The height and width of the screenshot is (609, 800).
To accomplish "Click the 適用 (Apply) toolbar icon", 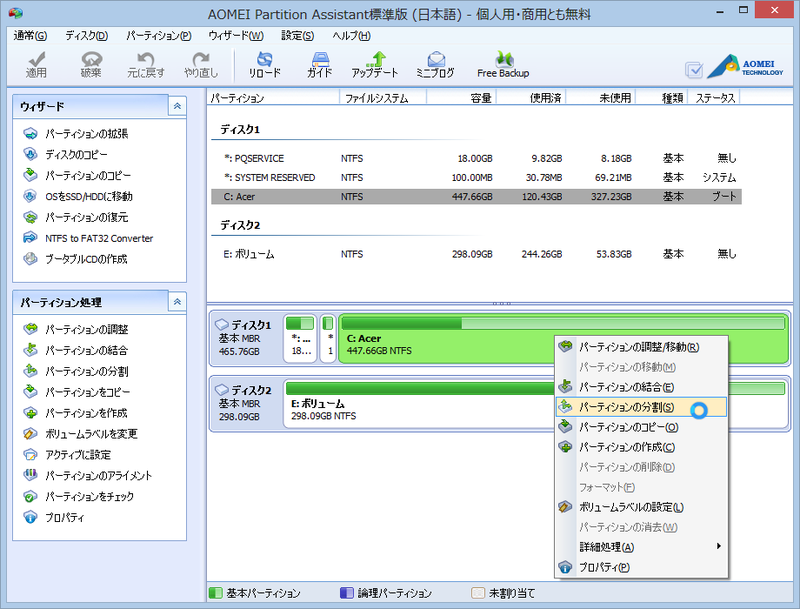I will click(36, 65).
